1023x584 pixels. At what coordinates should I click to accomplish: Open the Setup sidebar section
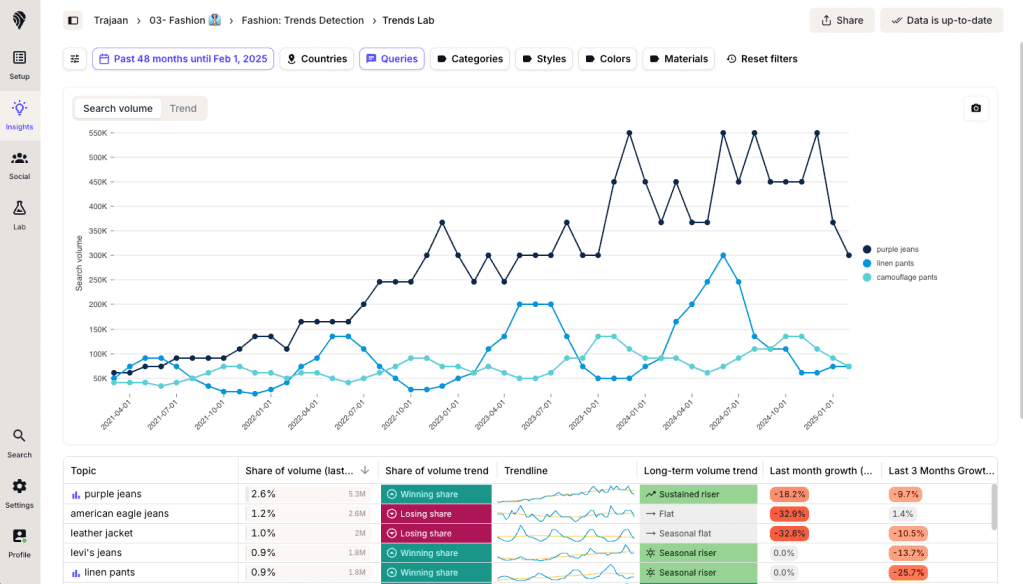[20, 65]
